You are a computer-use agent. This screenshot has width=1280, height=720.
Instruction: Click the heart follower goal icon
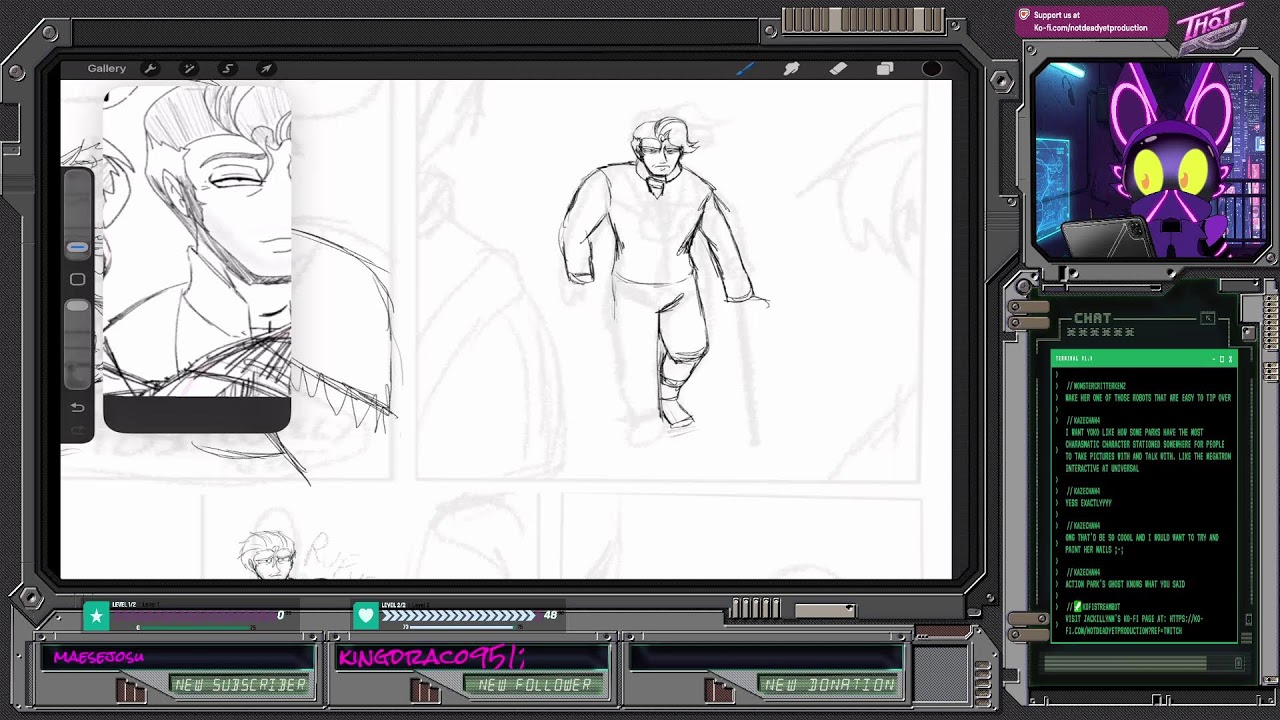(365, 616)
